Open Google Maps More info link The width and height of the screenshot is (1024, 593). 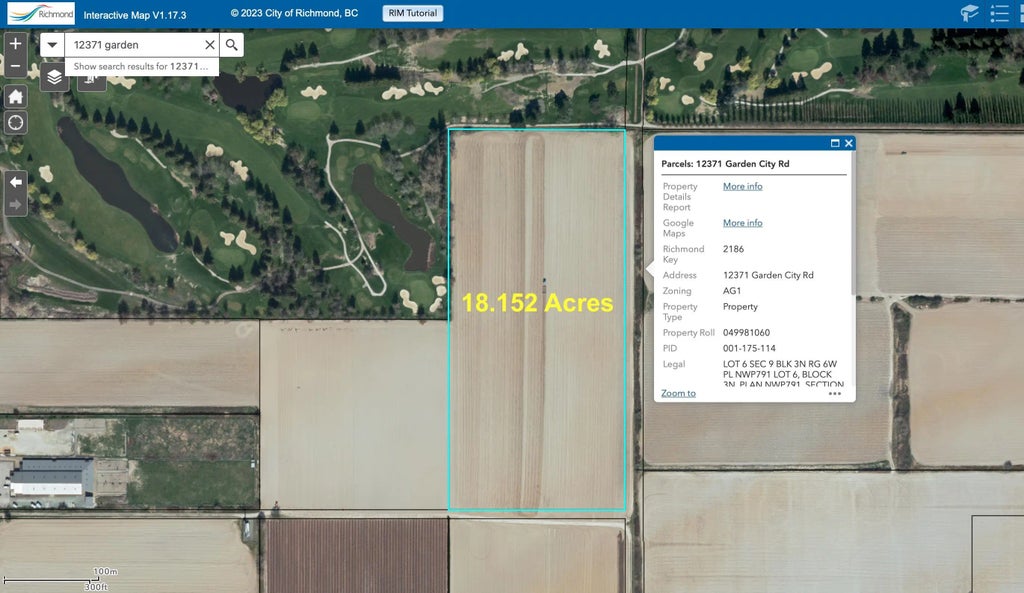click(x=742, y=223)
